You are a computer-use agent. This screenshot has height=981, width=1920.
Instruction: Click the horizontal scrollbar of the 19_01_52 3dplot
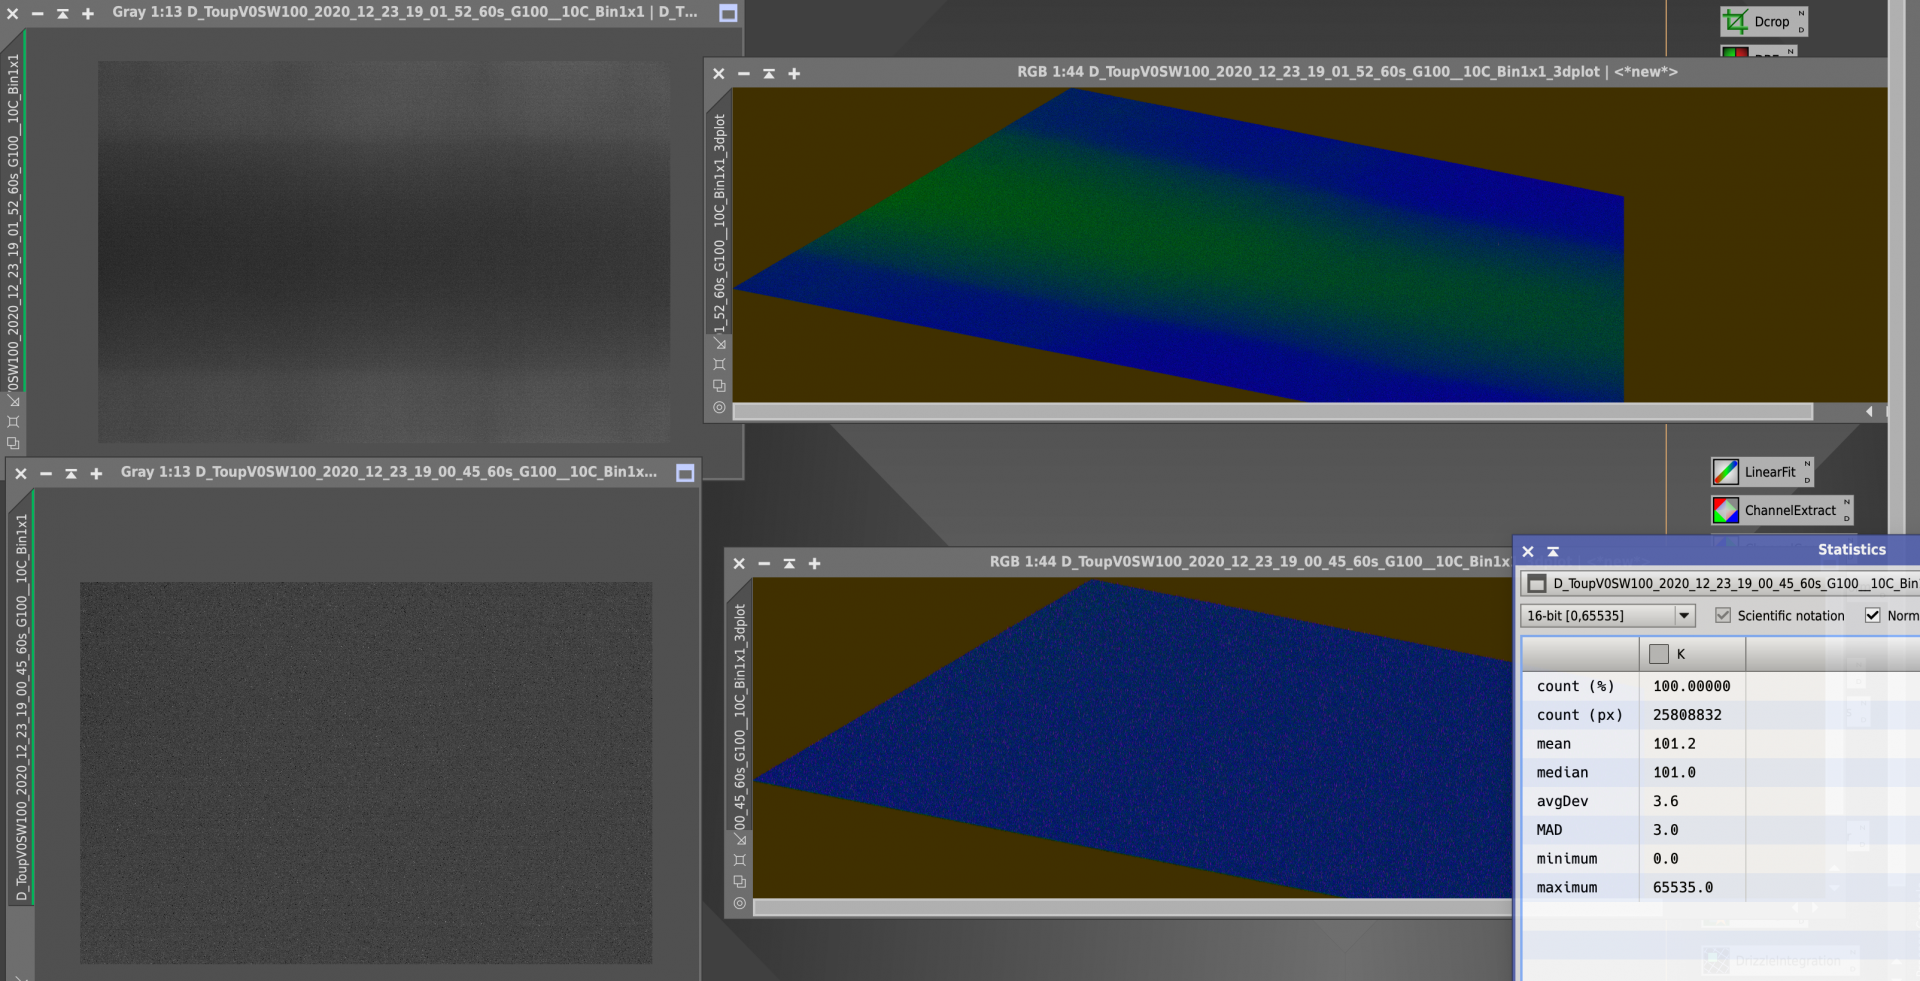coord(1272,411)
